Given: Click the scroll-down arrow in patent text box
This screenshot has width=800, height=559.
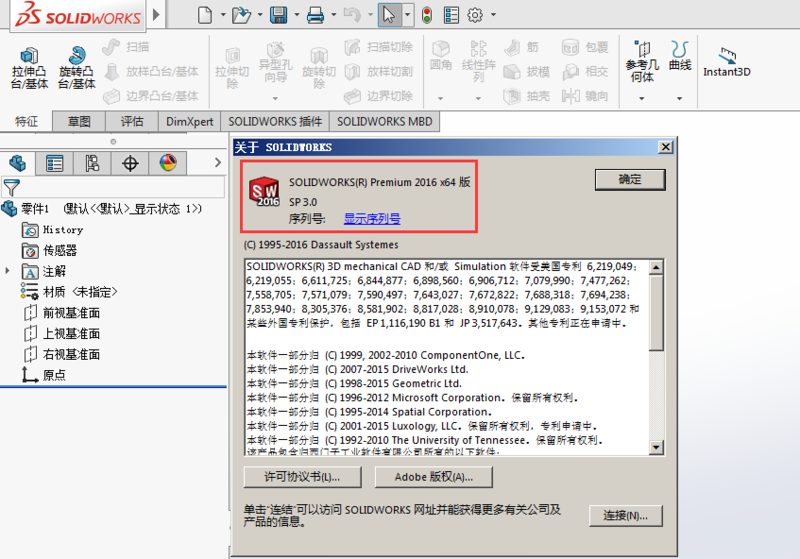Looking at the screenshot, I should pos(656,448).
